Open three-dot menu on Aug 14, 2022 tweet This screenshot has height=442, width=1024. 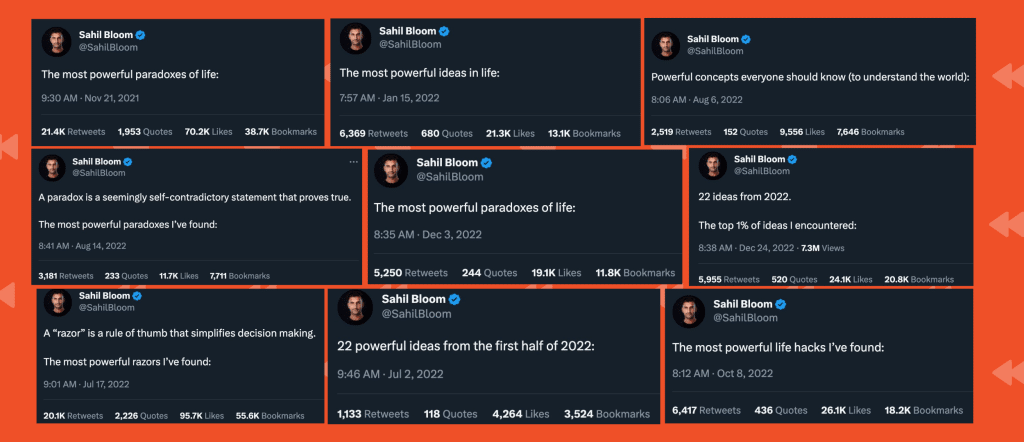pos(353,161)
